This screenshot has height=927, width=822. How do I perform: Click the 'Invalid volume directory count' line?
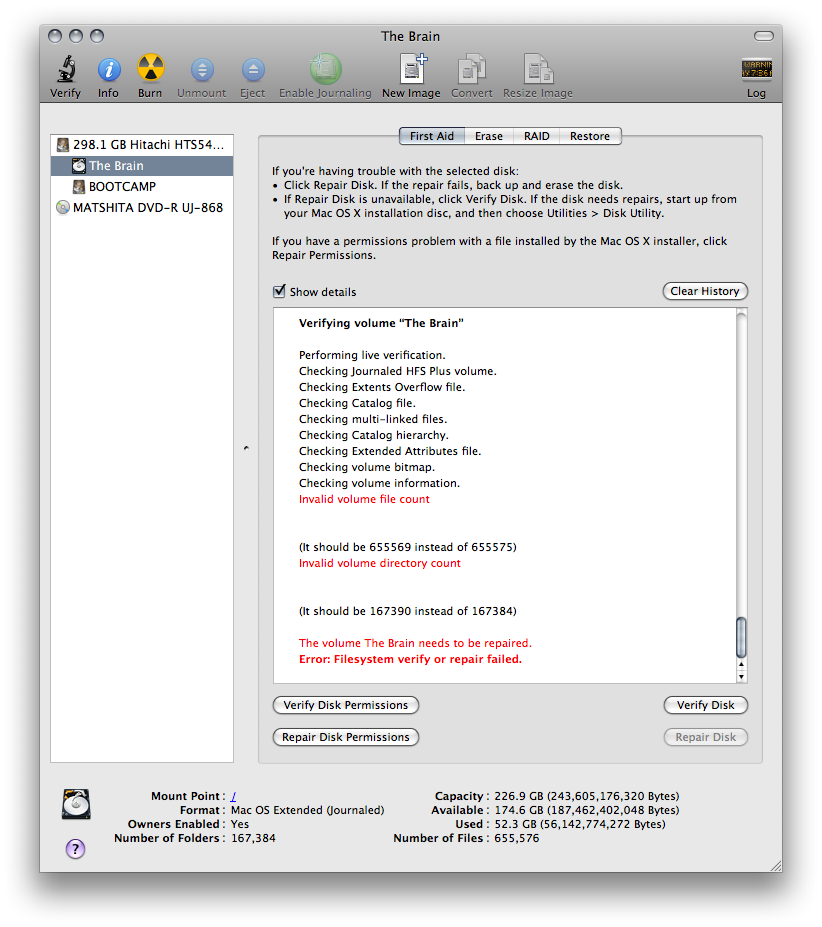point(380,563)
